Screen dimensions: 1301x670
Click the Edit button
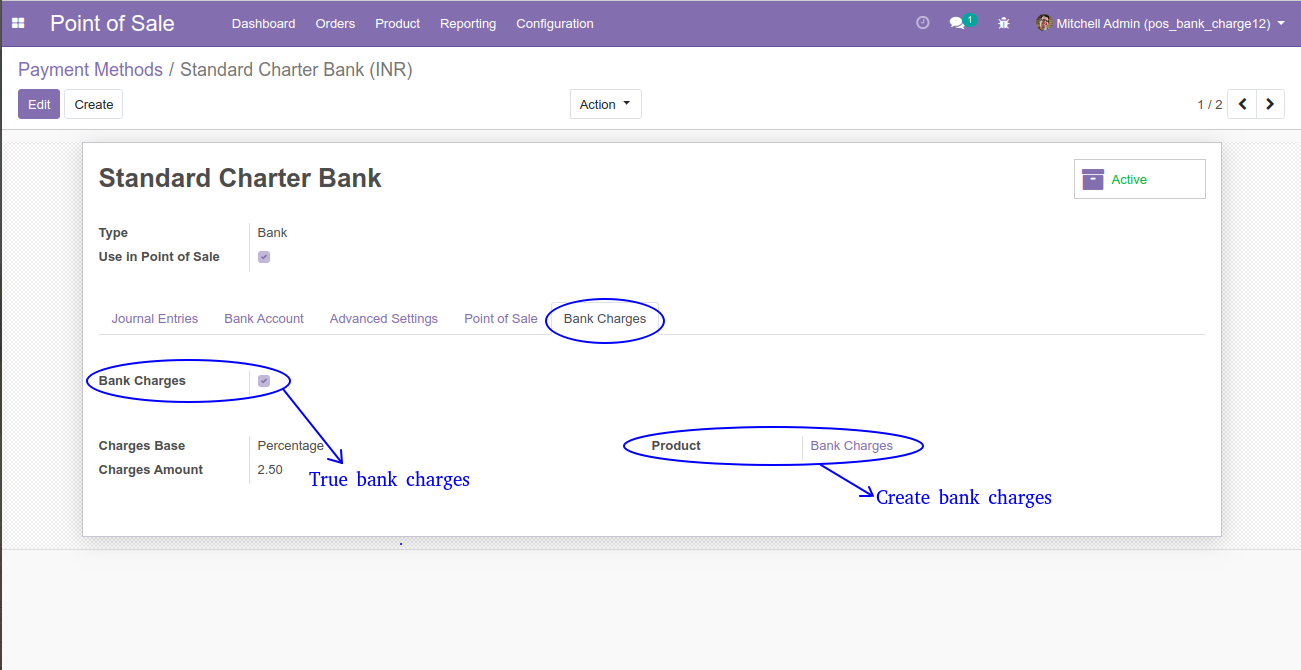(x=39, y=104)
